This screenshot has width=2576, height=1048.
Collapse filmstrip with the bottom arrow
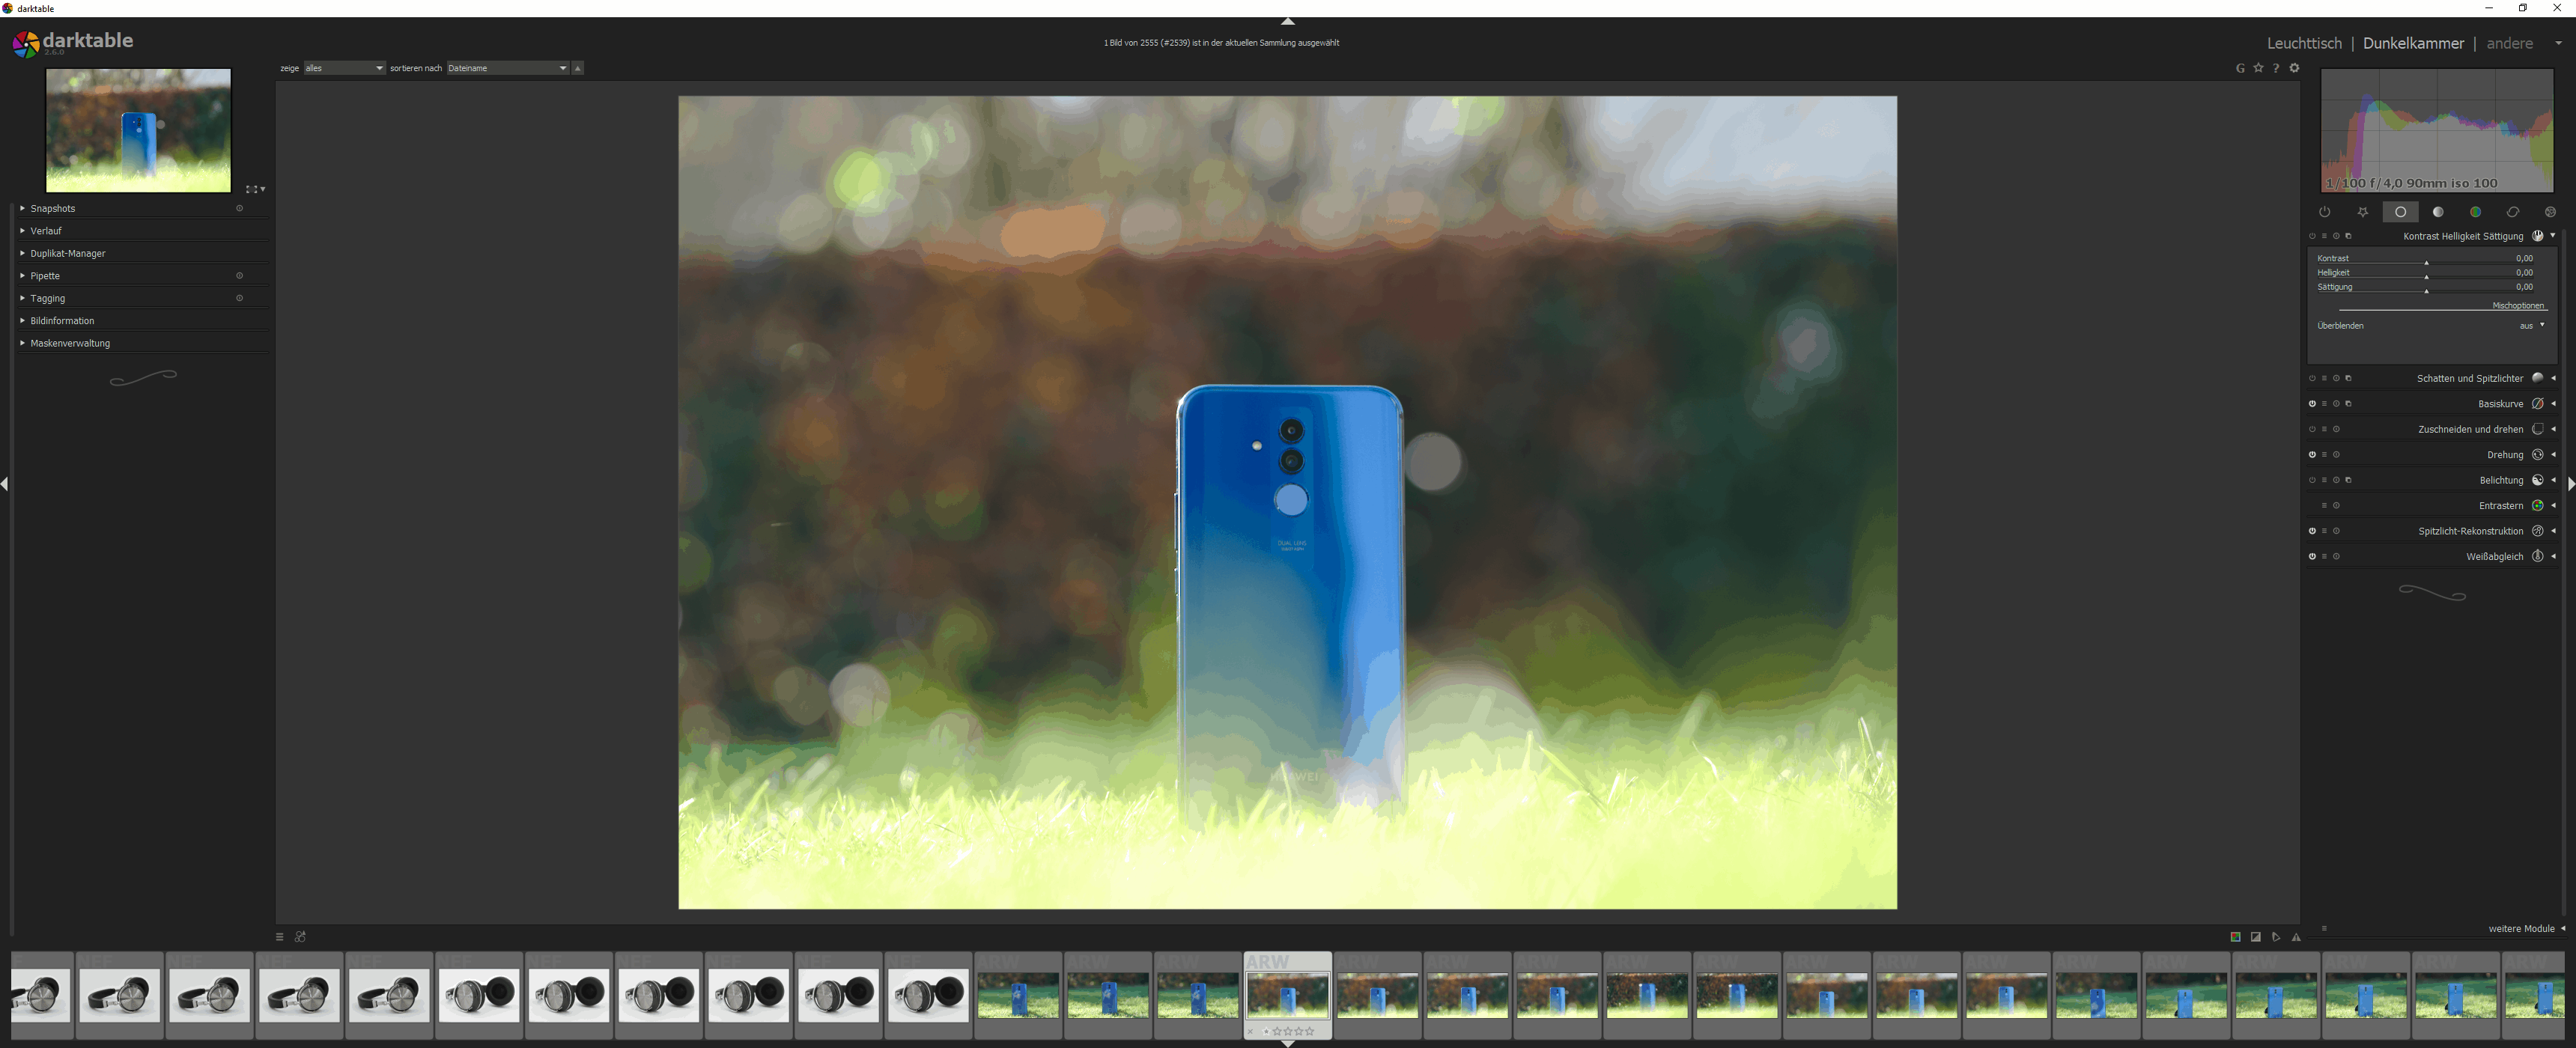[1288, 1043]
